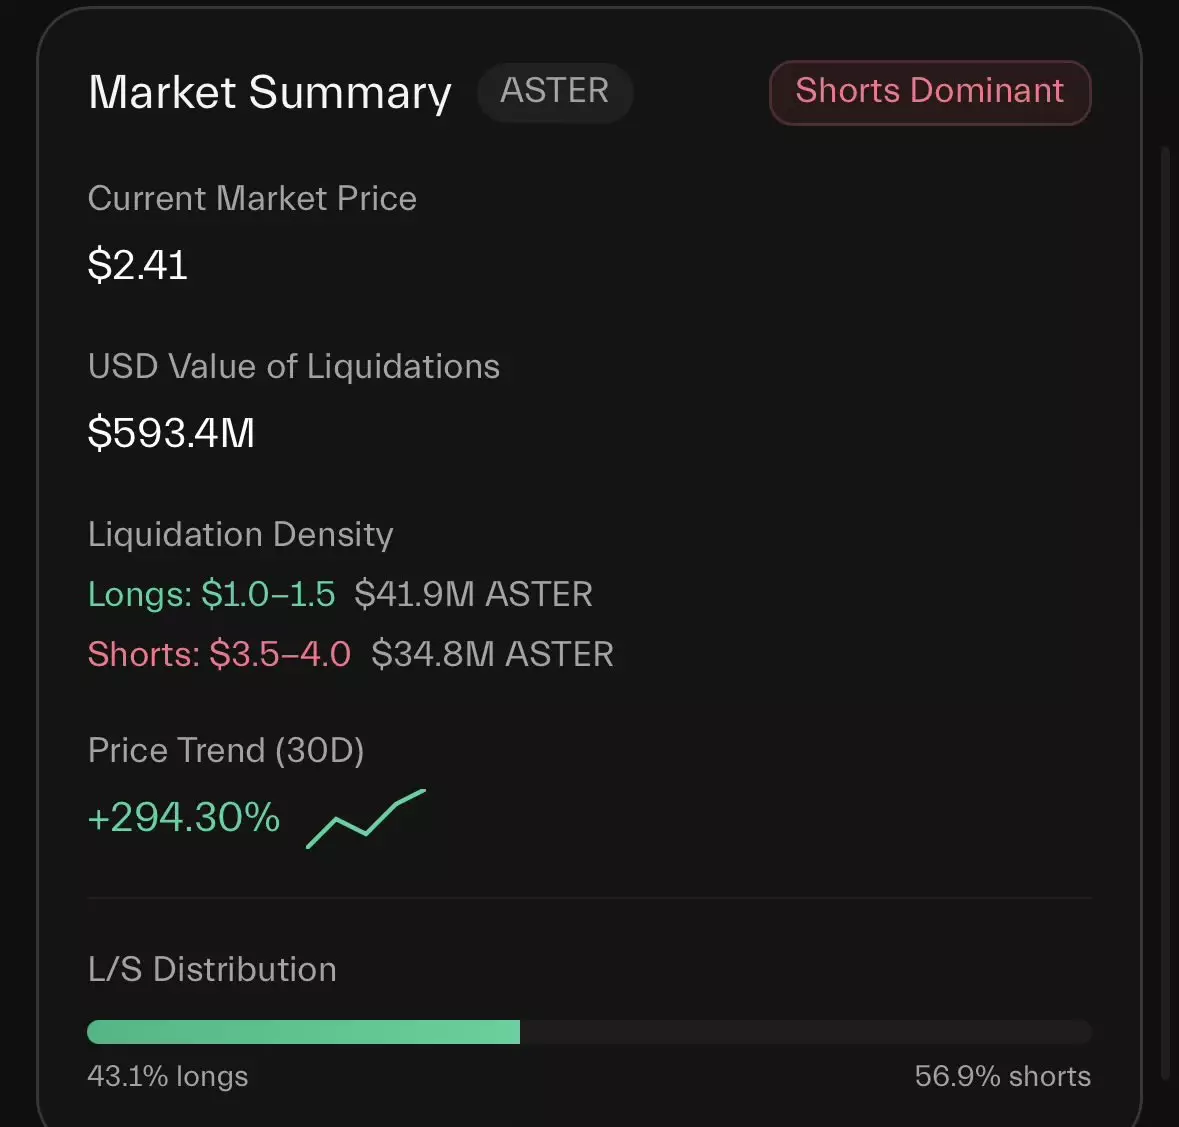
Task: Select the Market Summary heading
Action: point(270,92)
